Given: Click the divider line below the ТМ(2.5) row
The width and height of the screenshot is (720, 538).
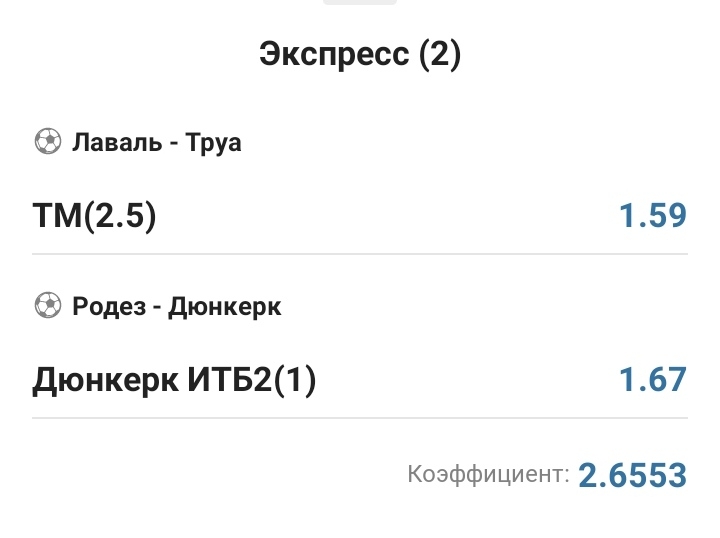Looking at the screenshot, I should (x=360, y=254).
